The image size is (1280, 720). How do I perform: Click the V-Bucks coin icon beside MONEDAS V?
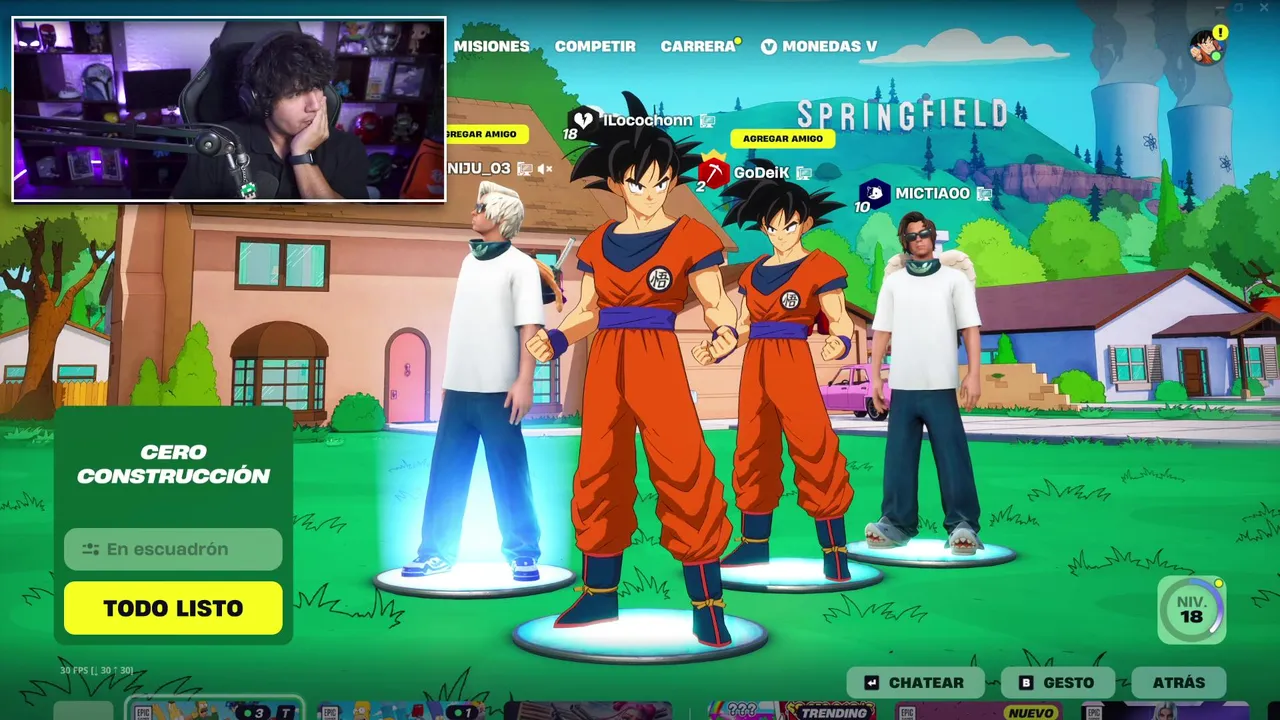click(x=768, y=46)
